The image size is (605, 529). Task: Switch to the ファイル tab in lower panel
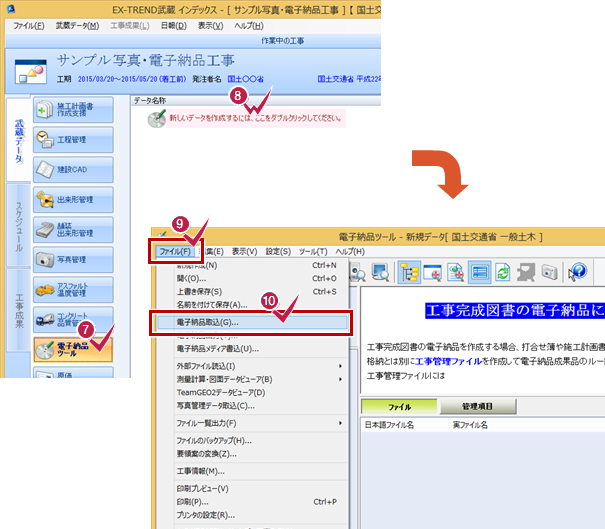[x=399, y=406]
